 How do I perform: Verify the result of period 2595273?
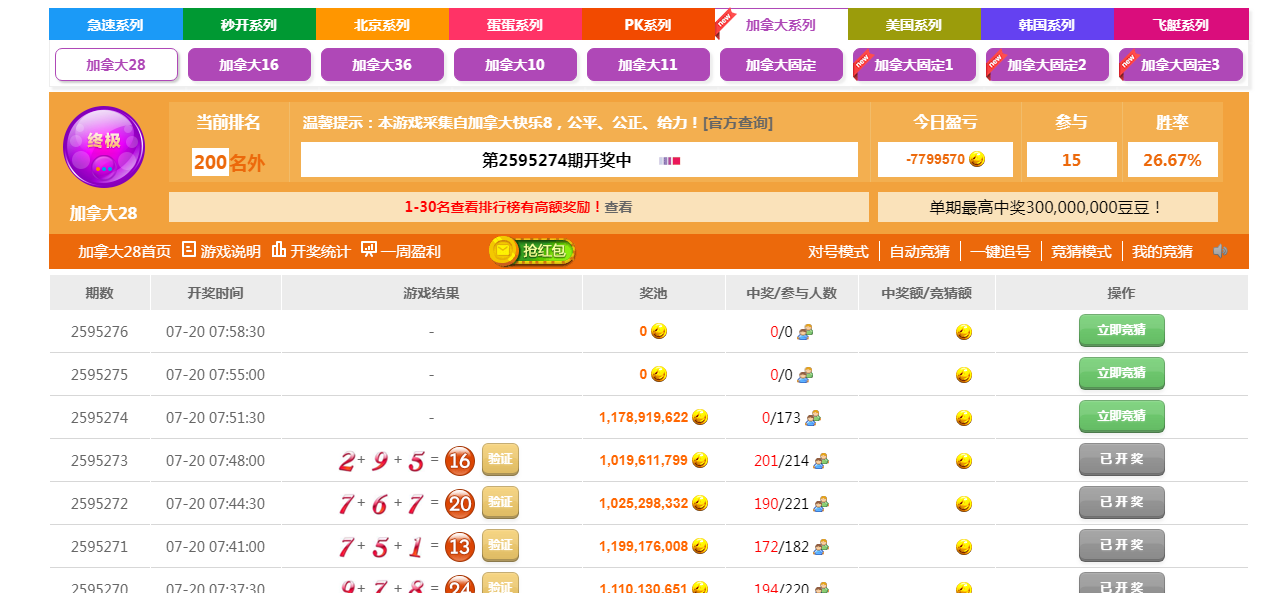click(x=500, y=460)
